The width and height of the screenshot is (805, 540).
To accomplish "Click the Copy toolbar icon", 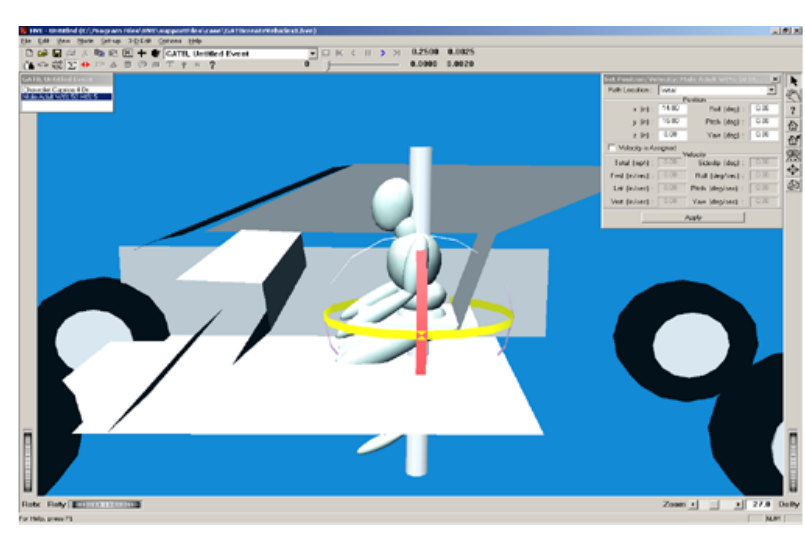I will point(99,53).
